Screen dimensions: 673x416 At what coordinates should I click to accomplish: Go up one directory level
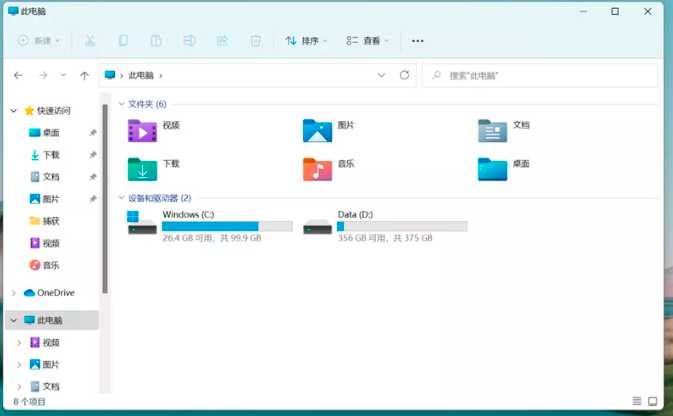tap(84, 75)
